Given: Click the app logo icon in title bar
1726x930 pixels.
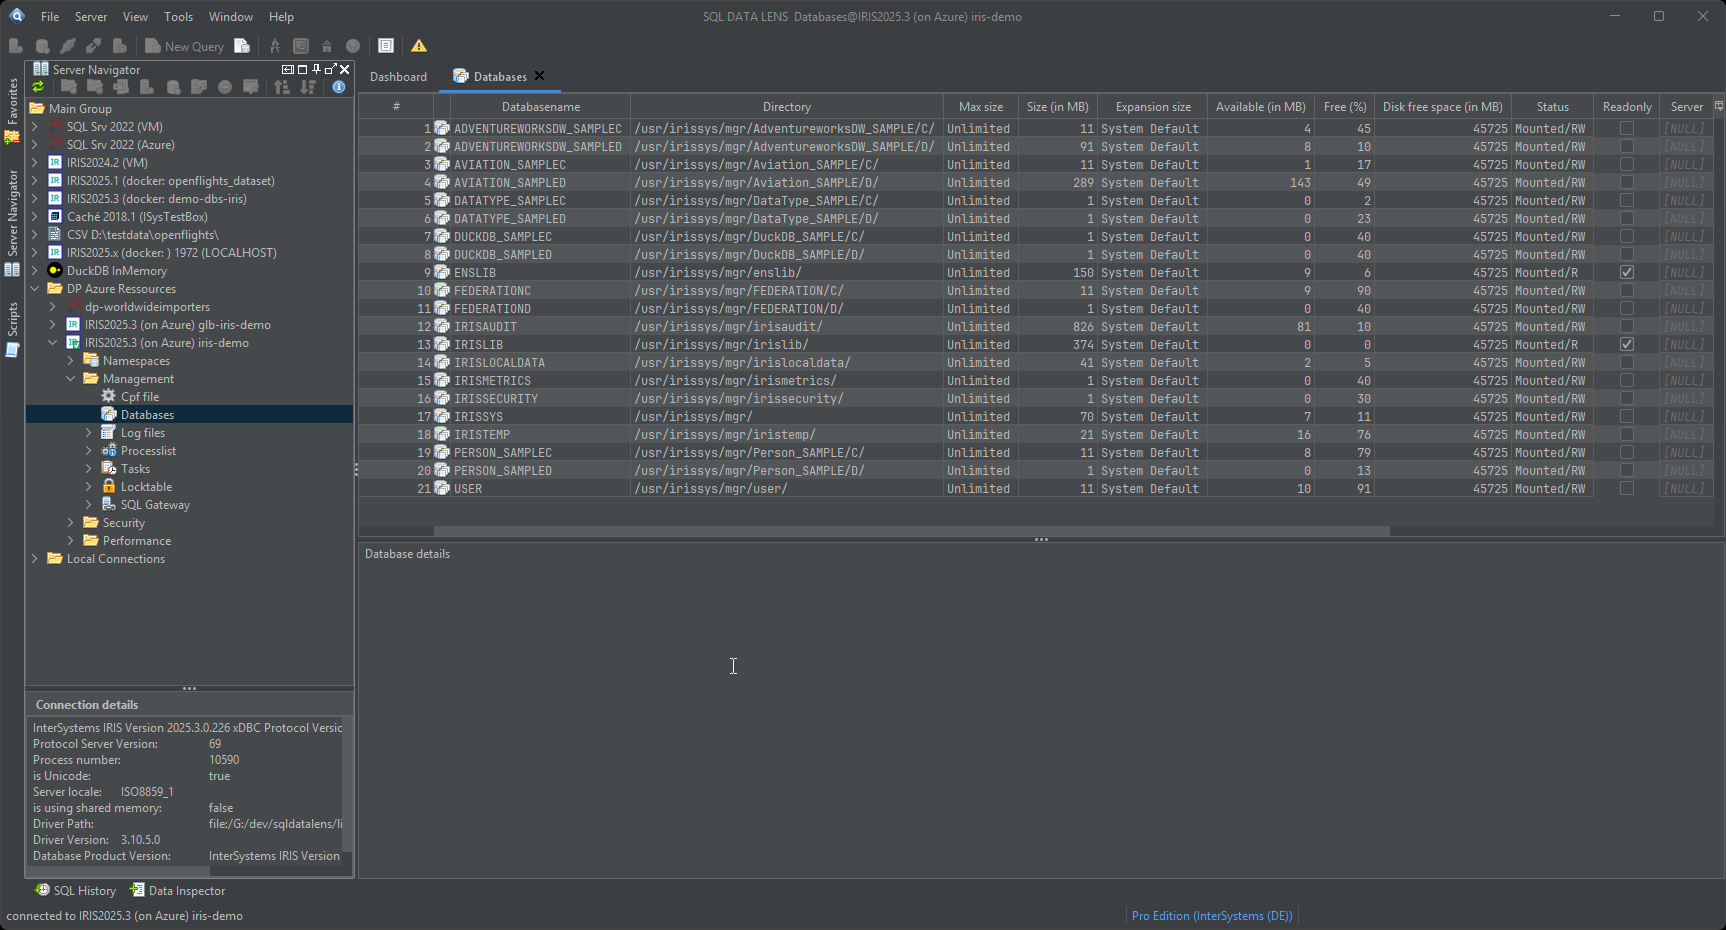Looking at the screenshot, I should (x=17, y=15).
